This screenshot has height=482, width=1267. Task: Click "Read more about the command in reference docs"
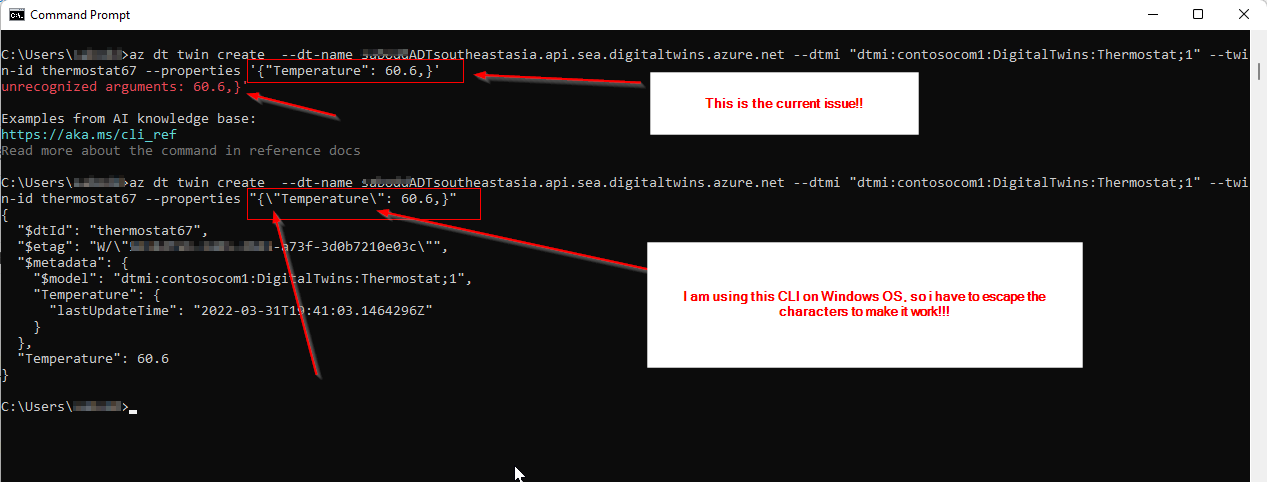[181, 151]
